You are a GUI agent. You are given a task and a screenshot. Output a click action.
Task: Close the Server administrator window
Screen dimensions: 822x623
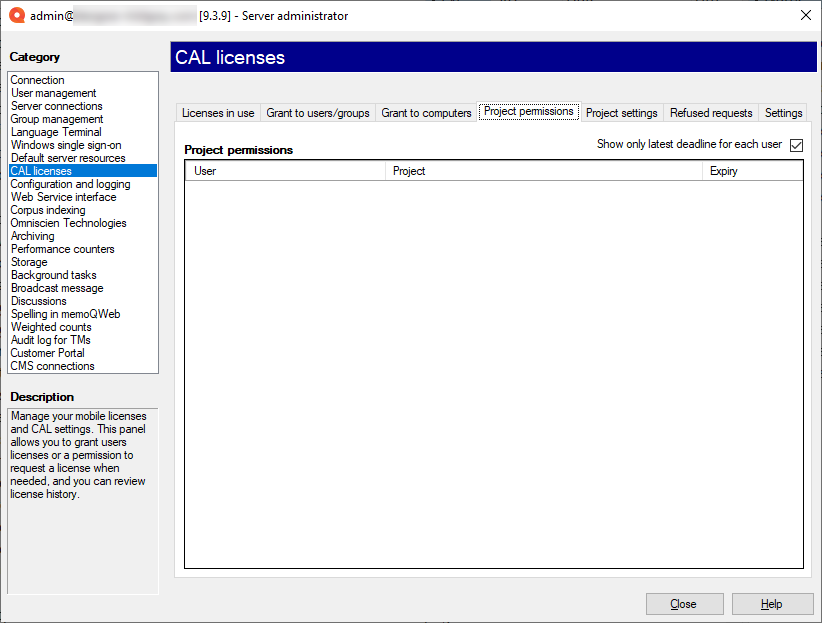pyautogui.click(x=805, y=15)
